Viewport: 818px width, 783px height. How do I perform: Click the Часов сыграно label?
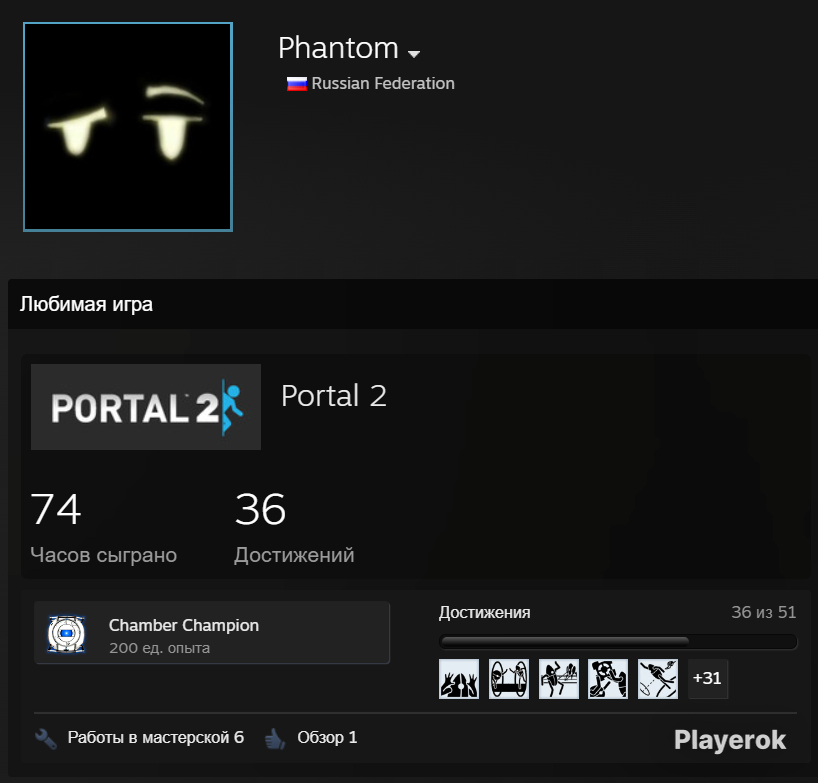104,555
